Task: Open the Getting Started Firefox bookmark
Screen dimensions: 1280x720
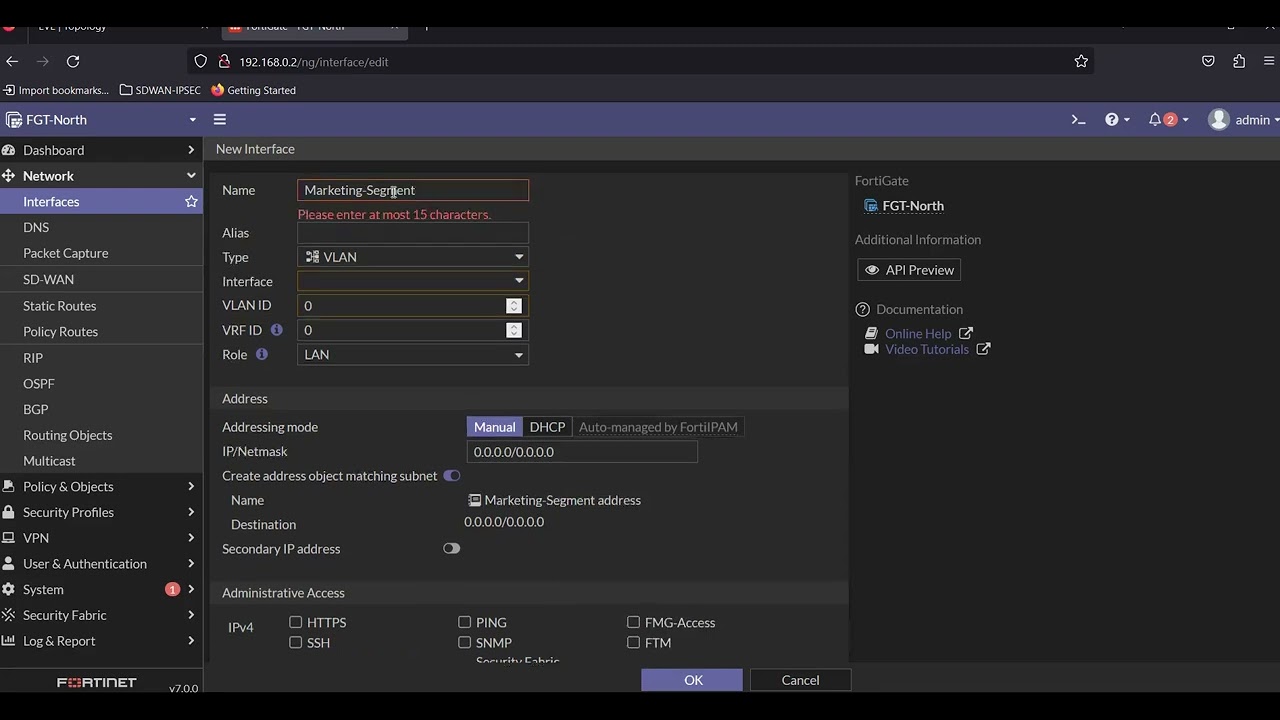Action: tap(253, 90)
